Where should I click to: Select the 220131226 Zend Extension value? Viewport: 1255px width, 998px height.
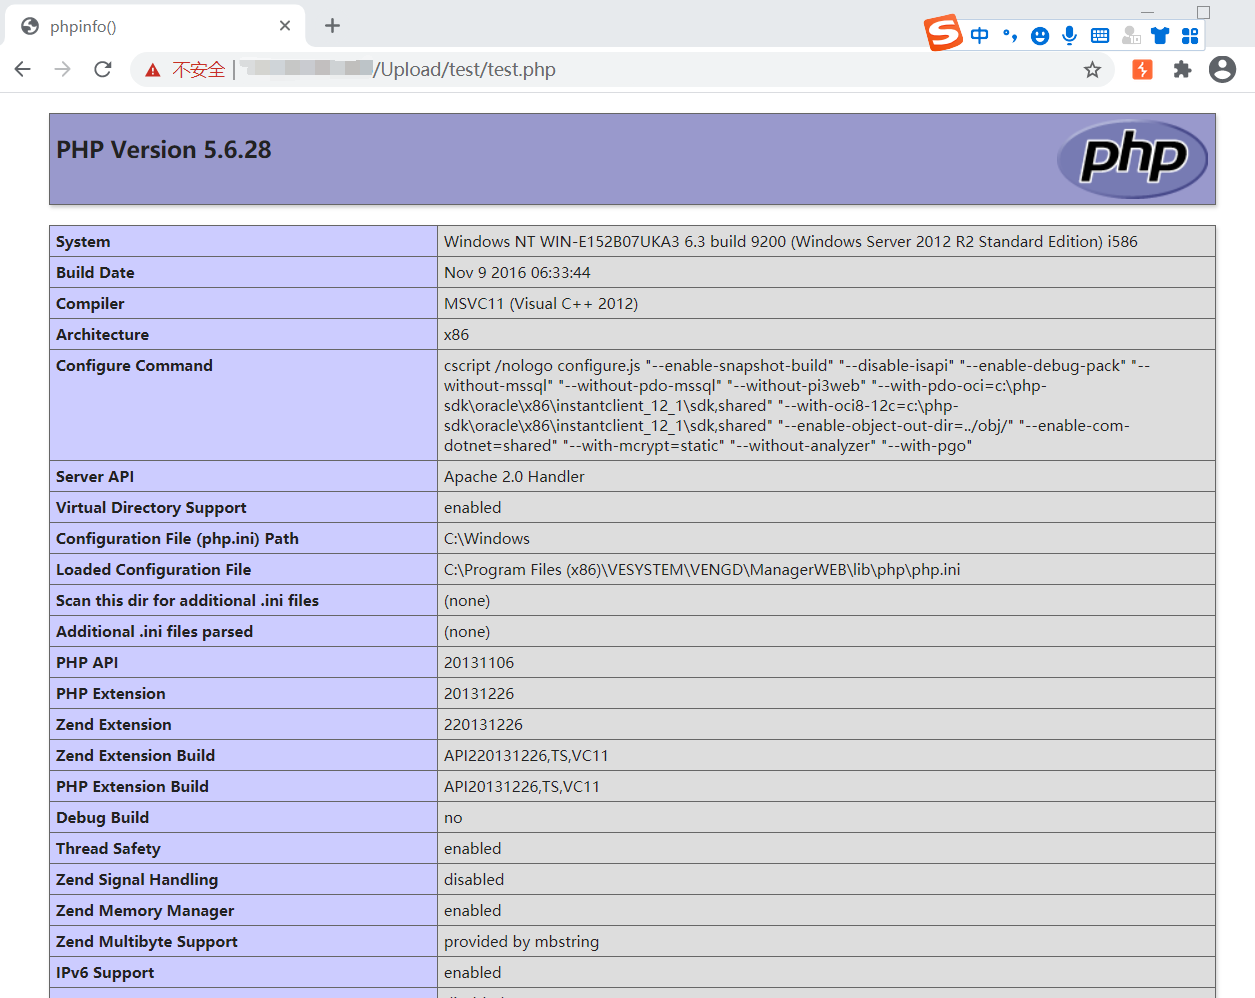click(x=483, y=725)
